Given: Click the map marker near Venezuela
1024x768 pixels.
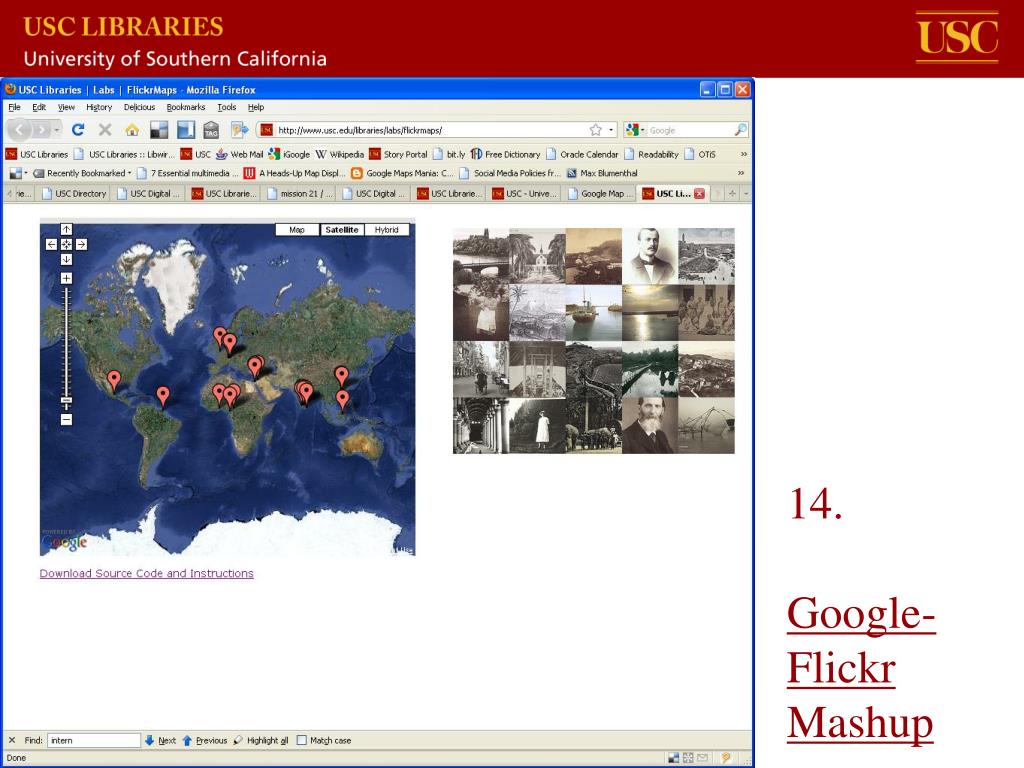Looking at the screenshot, I should tap(163, 396).
